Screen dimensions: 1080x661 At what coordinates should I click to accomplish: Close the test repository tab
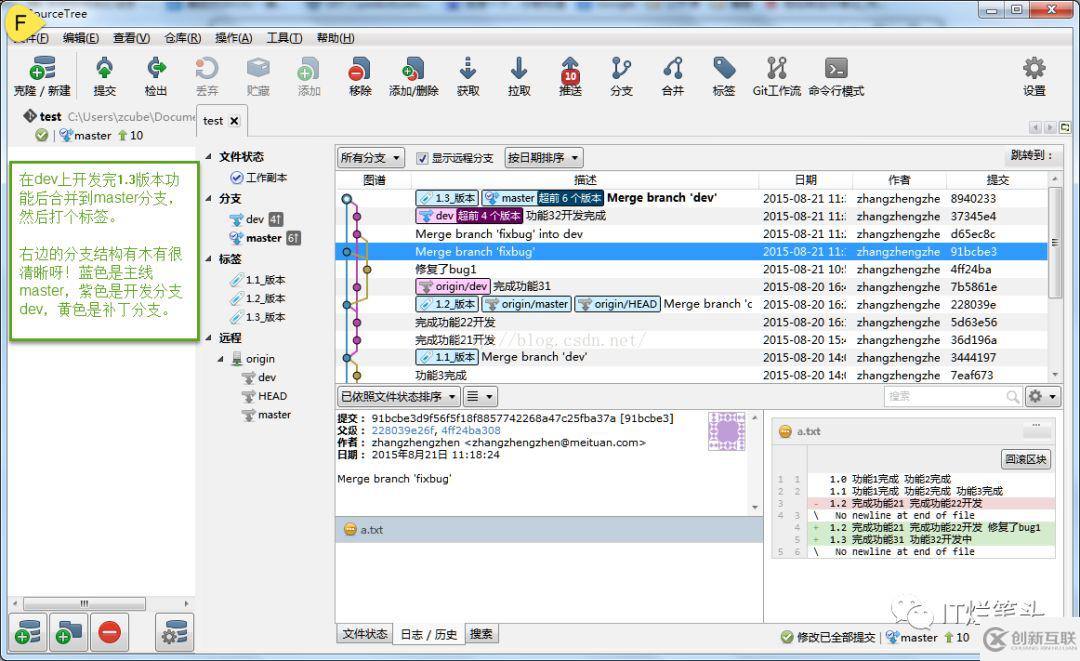point(234,121)
